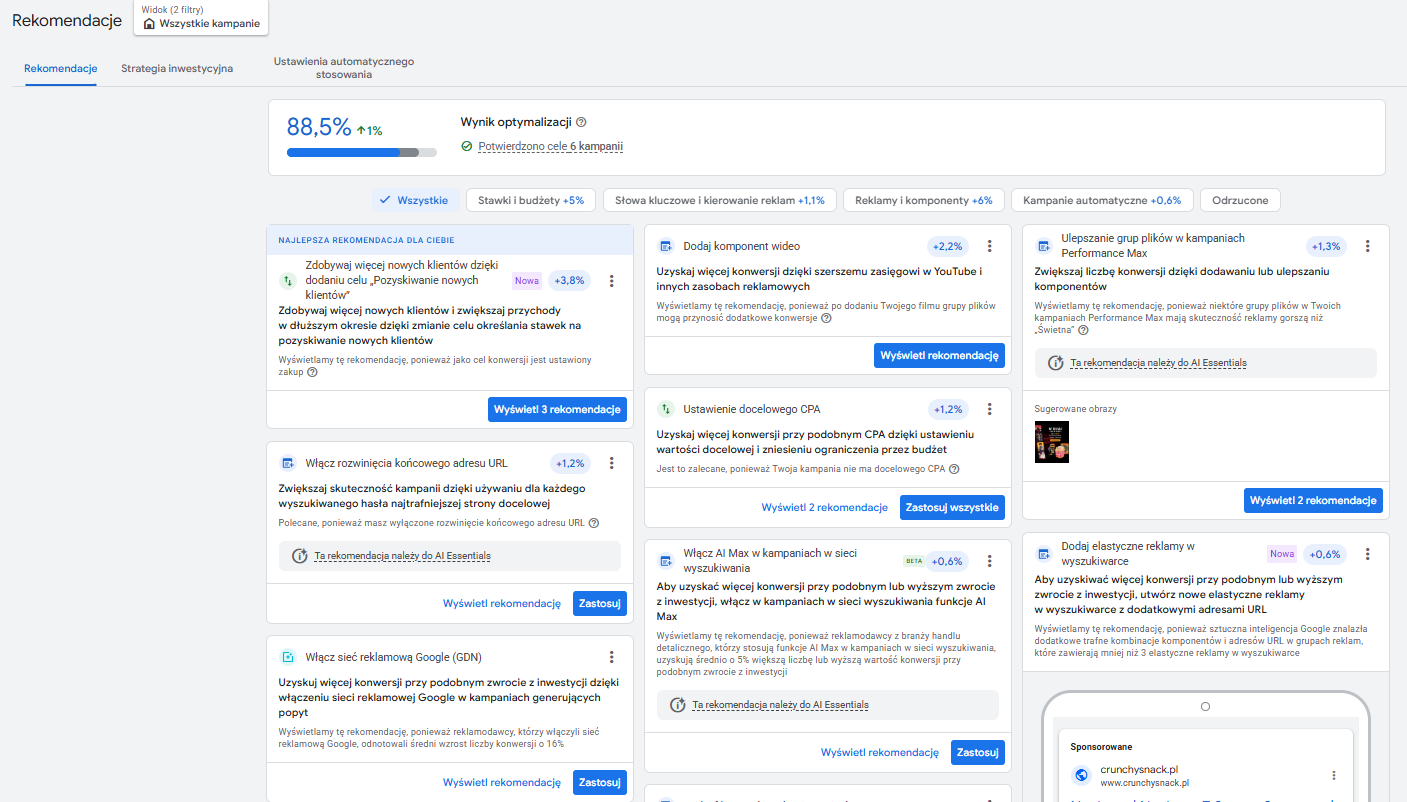1407x802 pixels.
Task: Open three-dot menu on 'Dodaj elastyczne reklamy' card
Action: pos(1368,554)
